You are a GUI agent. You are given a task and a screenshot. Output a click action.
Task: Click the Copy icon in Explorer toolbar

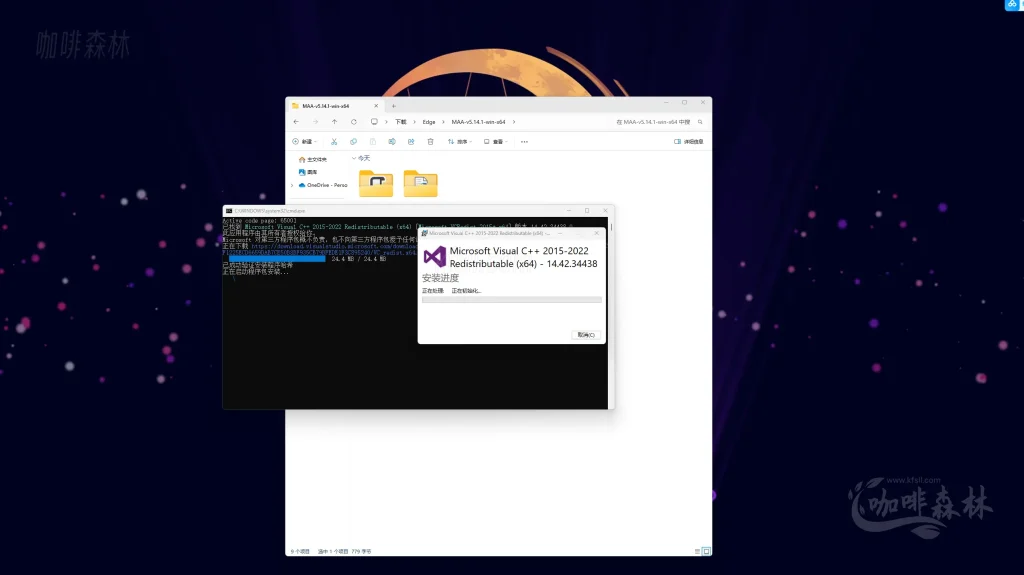pos(353,142)
